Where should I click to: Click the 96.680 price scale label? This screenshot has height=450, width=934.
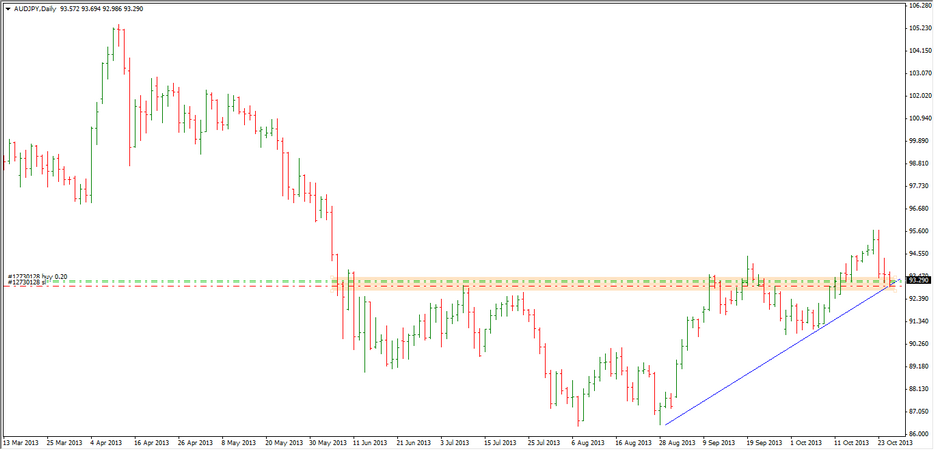[x=919, y=208]
